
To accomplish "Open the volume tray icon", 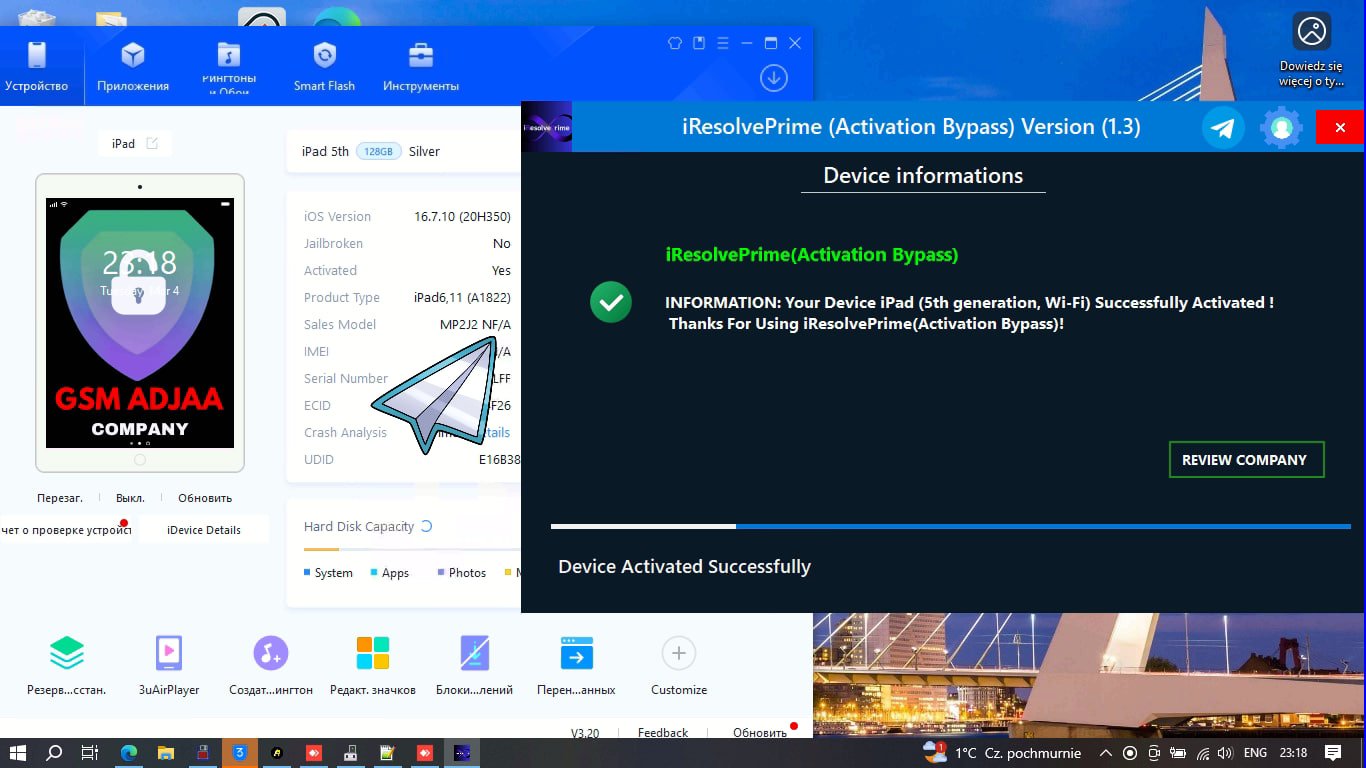I will [1226, 753].
